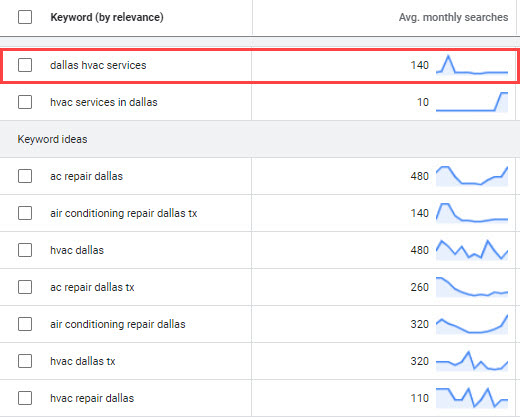520x417 pixels.
Task: Open trend sparkline for 'dallas hvac services'
Action: coord(472,65)
